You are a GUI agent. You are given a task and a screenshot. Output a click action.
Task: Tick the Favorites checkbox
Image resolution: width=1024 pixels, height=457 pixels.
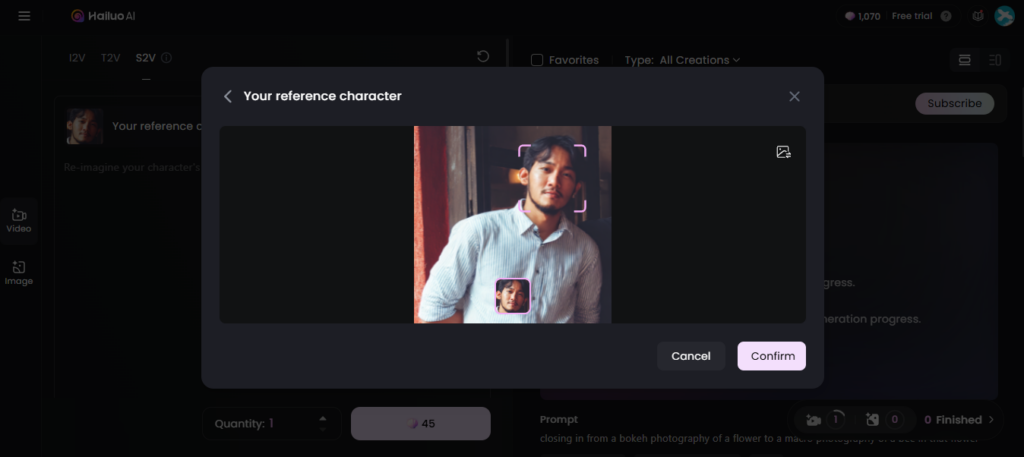click(537, 60)
